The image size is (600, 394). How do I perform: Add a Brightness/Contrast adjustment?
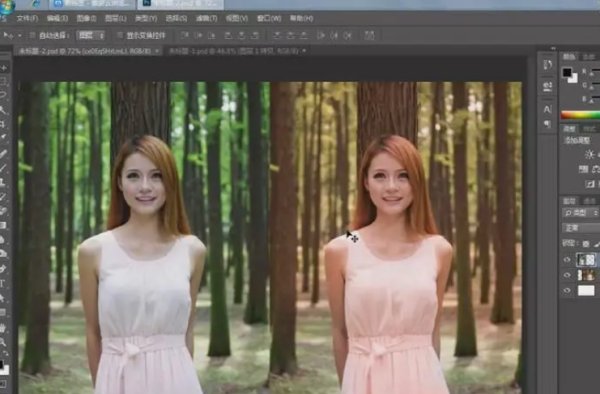[589, 154]
